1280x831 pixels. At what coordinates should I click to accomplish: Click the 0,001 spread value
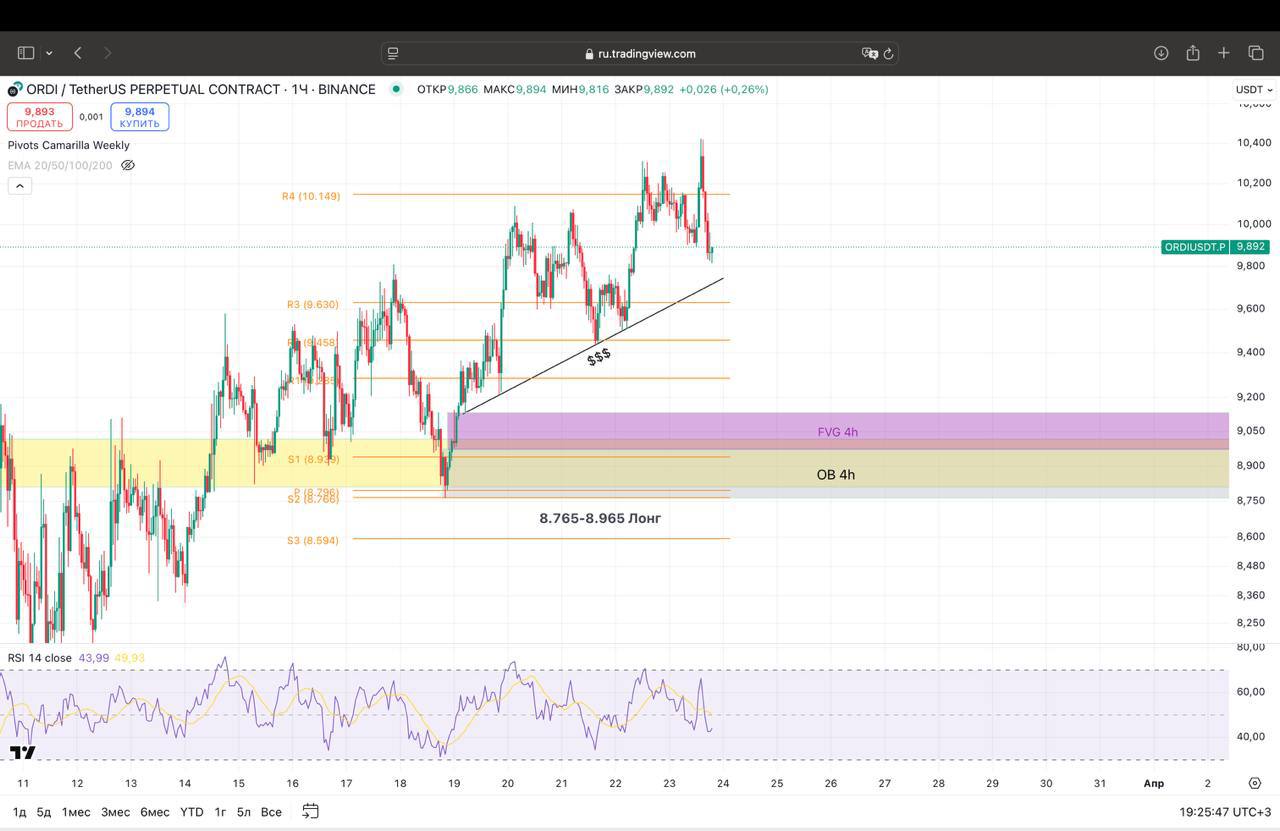(91, 117)
